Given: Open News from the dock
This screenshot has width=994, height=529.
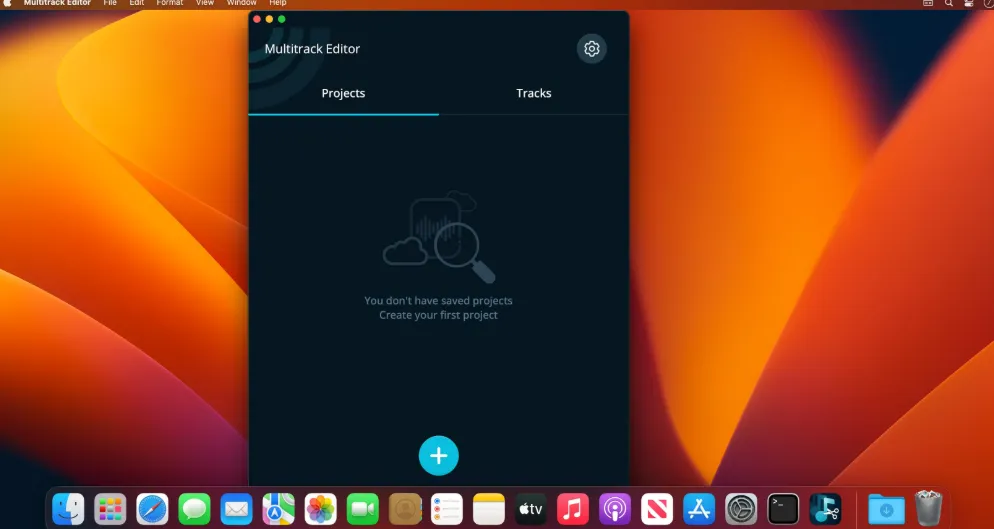Looking at the screenshot, I should [x=657, y=509].
